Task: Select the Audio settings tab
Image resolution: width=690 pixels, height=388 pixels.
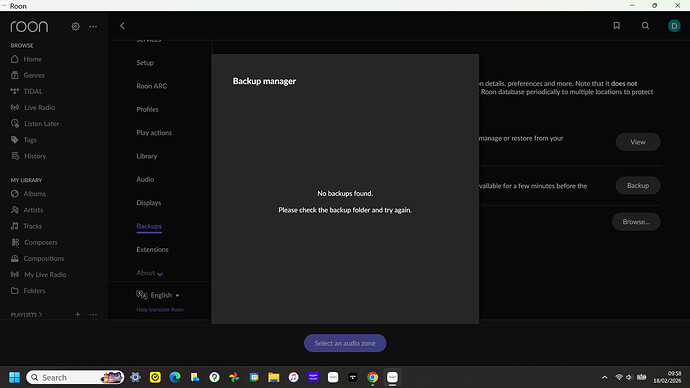Action: 145,179
